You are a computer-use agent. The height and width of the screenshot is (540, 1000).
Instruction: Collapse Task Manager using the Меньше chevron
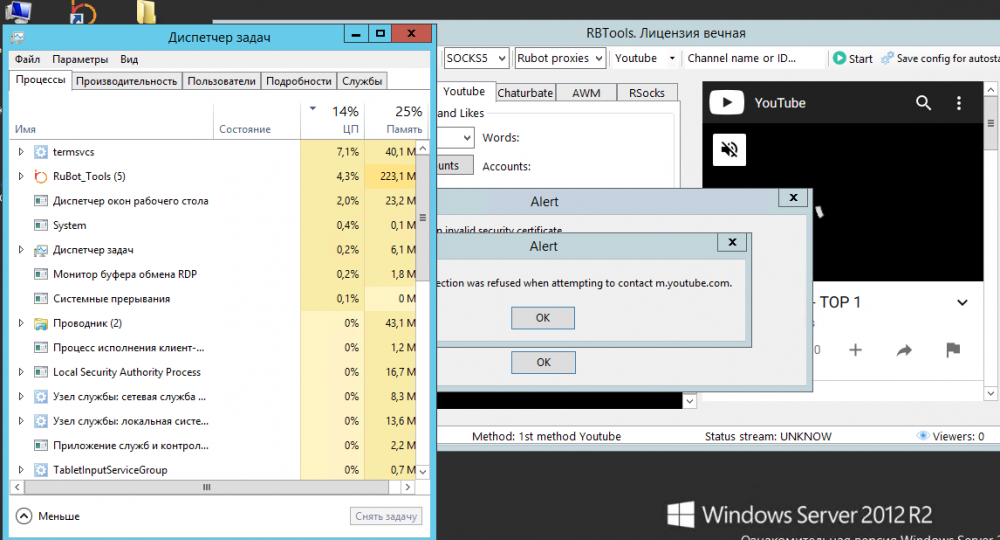click(x=24, y=516)
